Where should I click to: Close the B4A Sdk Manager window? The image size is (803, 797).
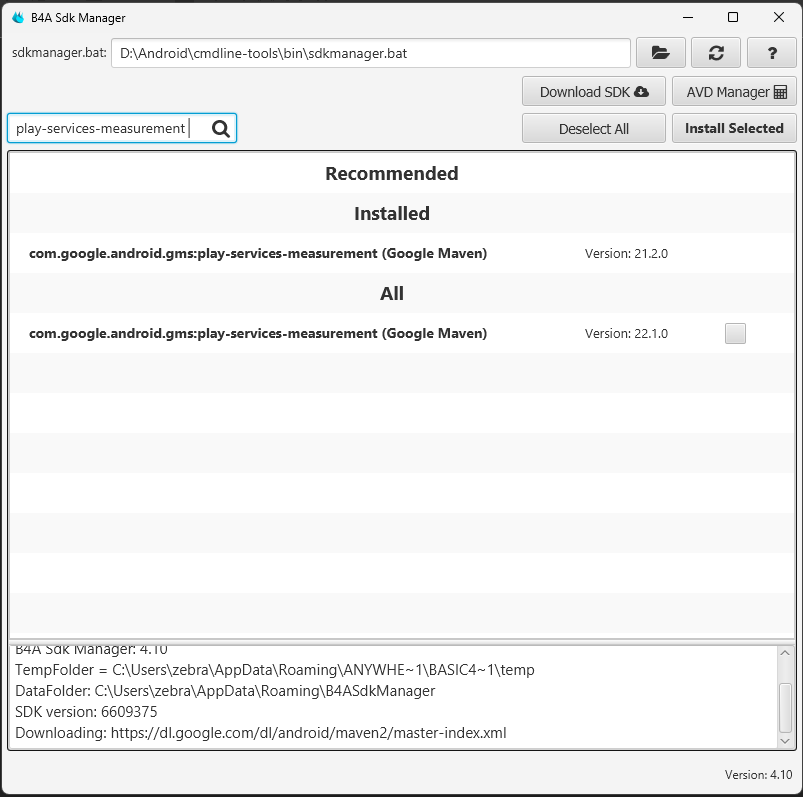tap(778, 17)
